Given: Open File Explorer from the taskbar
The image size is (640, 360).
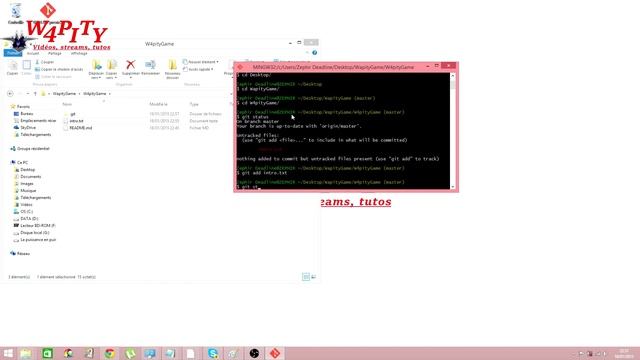Looking at the screenshot, I should [26, 353].
